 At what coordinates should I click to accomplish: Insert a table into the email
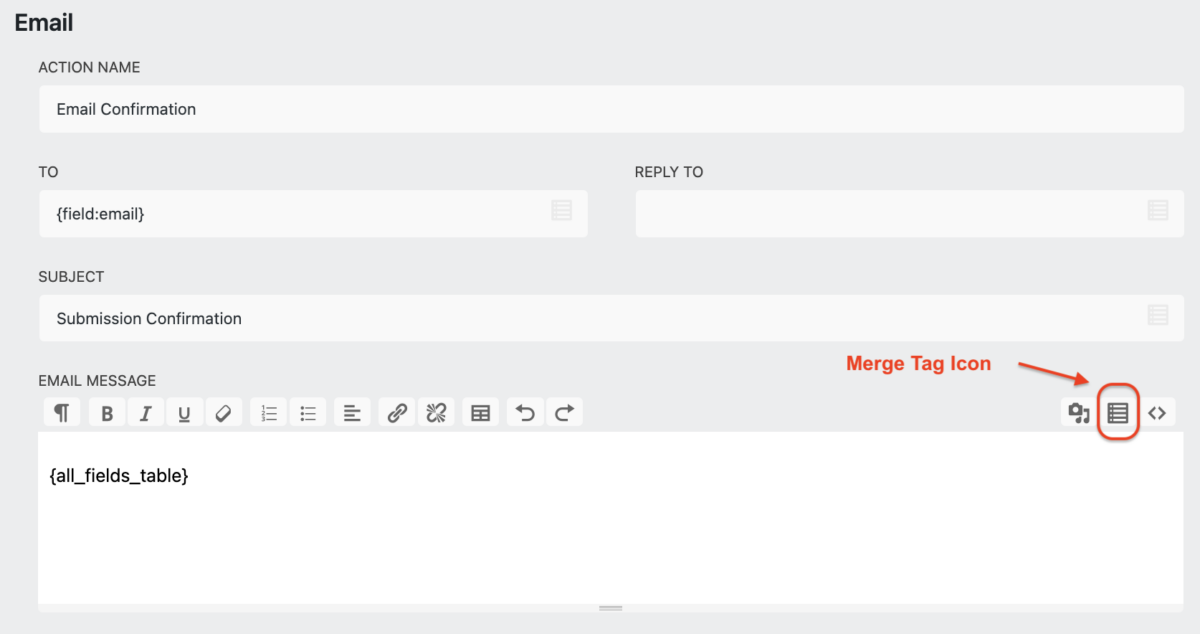pyautogui.click(x=481, y=412)
